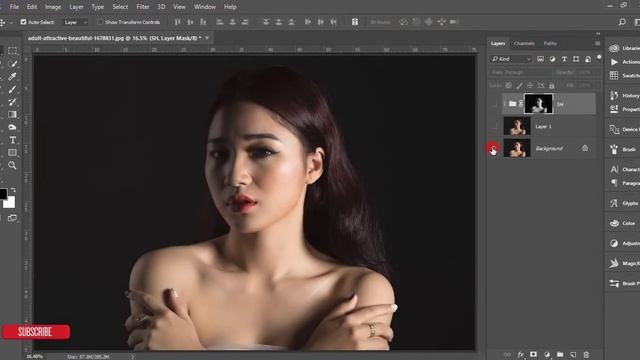
Task: Expand the SH group disclosure arrow
Action: click(505, 104)
